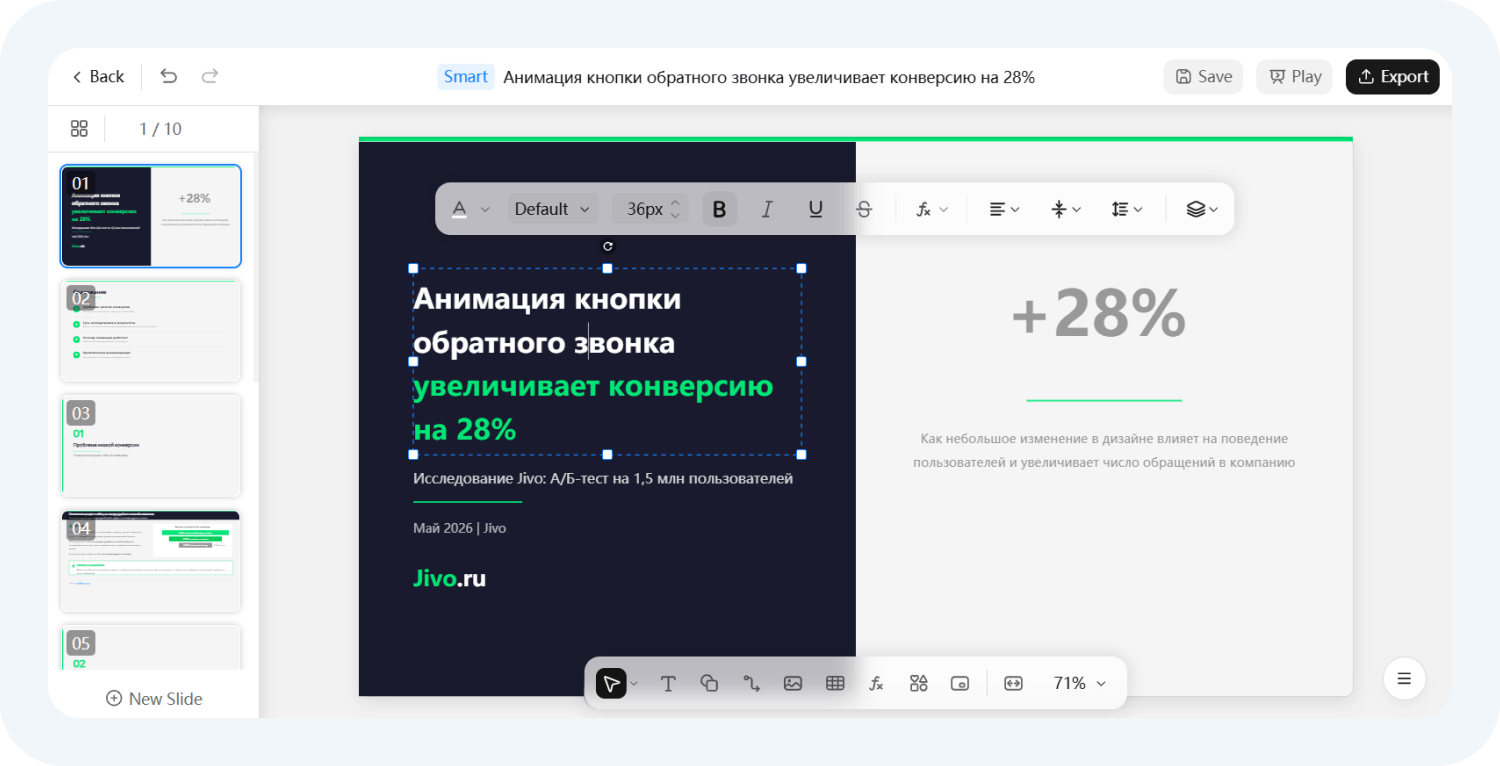
Task: Add a New Slide
Action: [154, 699]
